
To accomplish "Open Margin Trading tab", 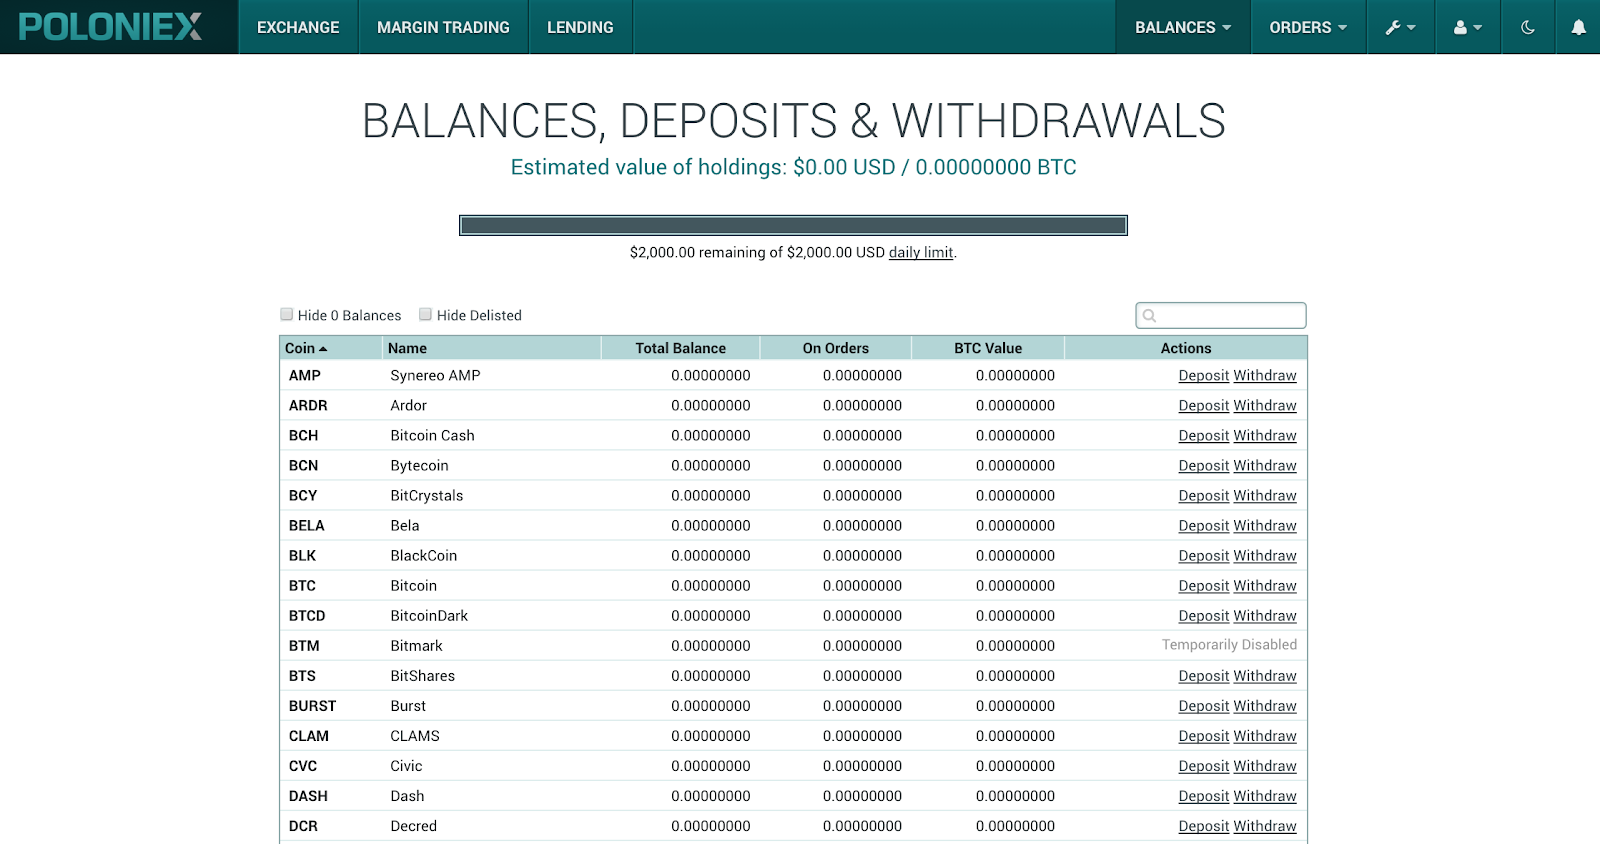I will [443, 27].
